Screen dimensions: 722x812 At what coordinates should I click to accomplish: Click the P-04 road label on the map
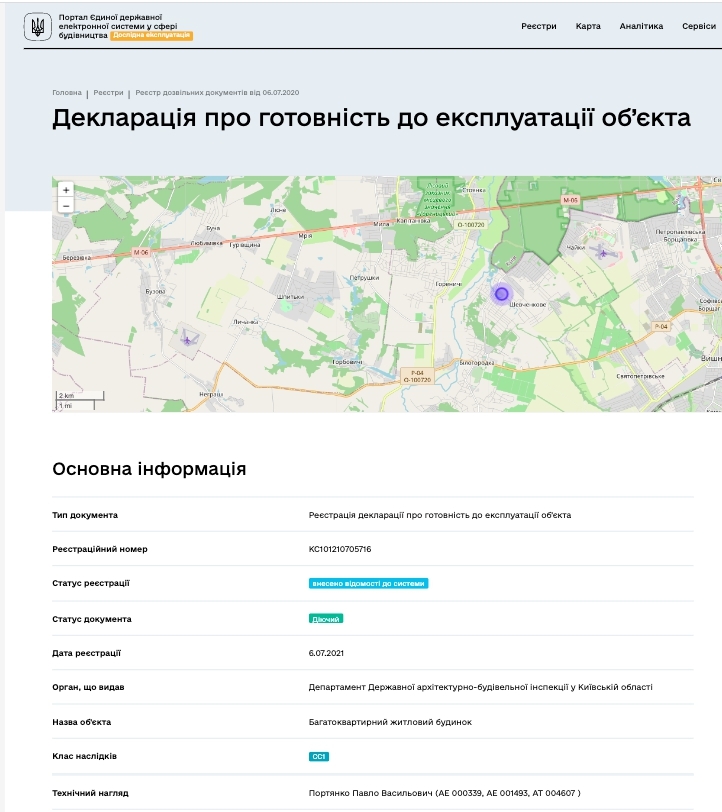(661, 326)
